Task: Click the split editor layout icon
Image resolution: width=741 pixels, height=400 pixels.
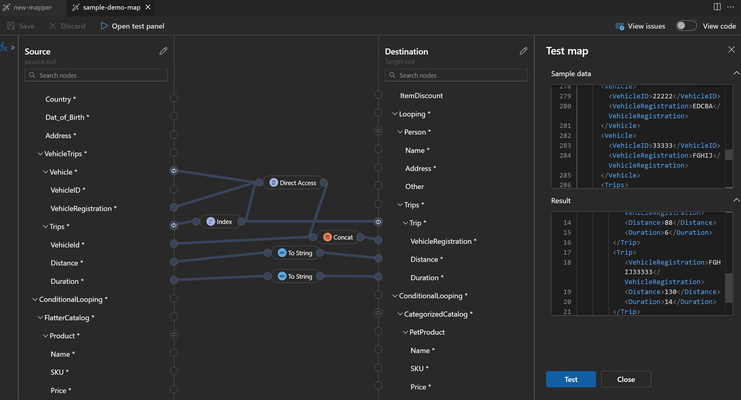Action: 717,7
